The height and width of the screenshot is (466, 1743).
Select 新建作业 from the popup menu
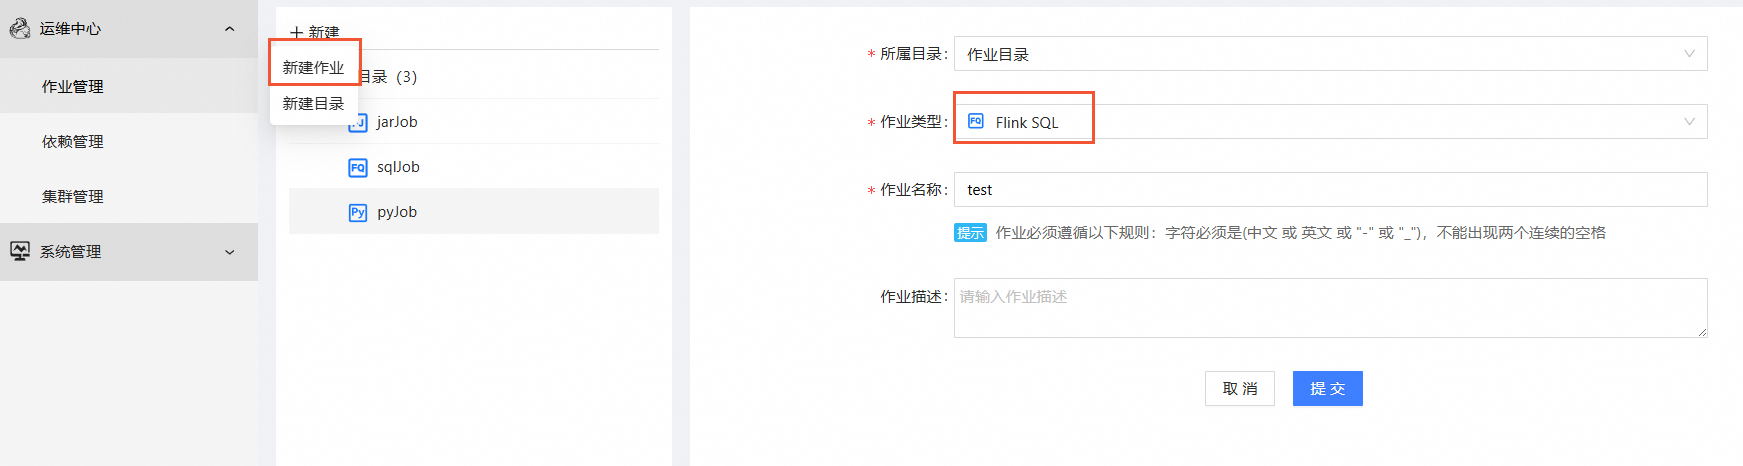click(313, 67)
